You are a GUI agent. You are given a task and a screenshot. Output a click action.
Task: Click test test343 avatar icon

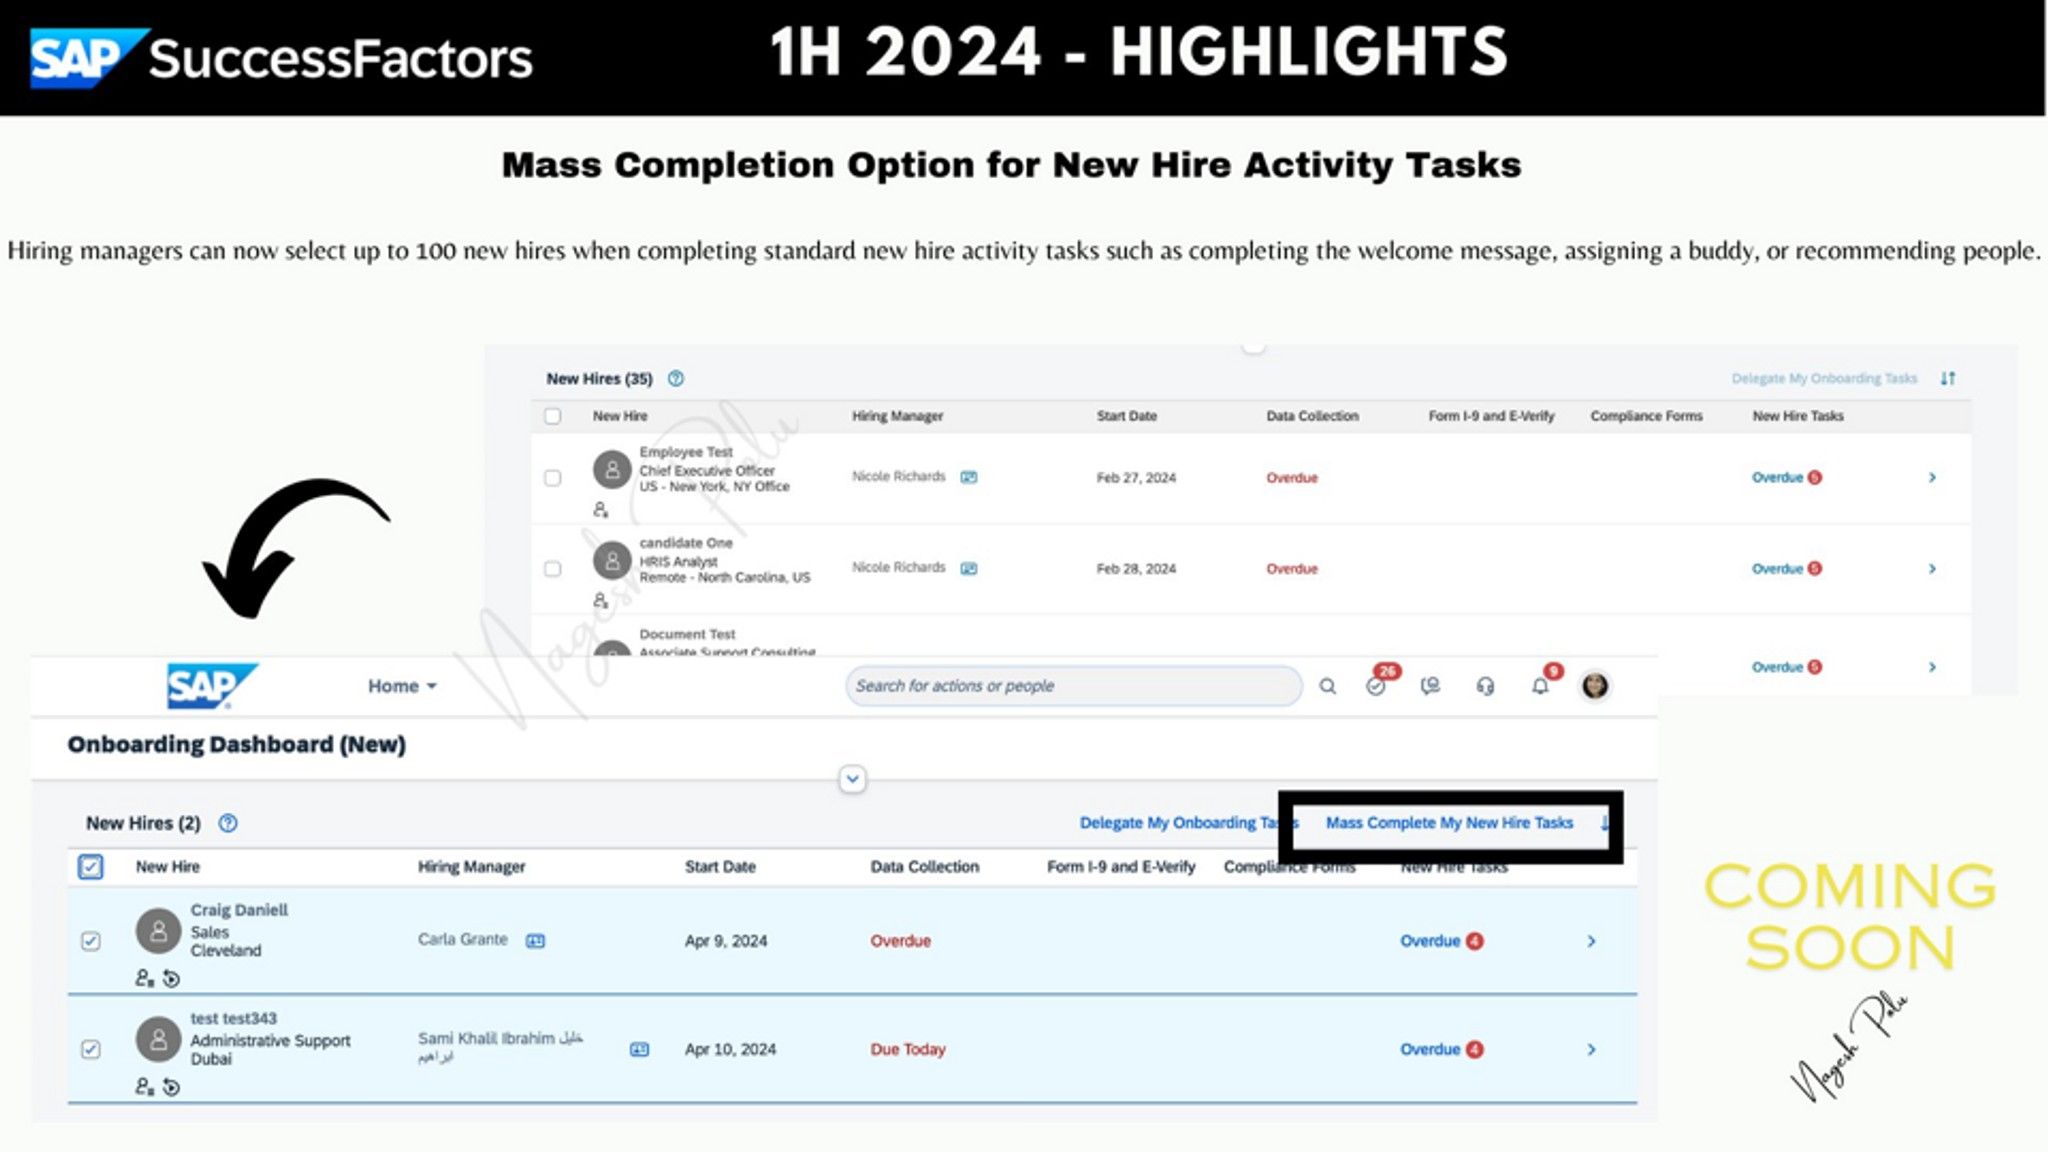pyautogui.click(x=158, y=1040)
